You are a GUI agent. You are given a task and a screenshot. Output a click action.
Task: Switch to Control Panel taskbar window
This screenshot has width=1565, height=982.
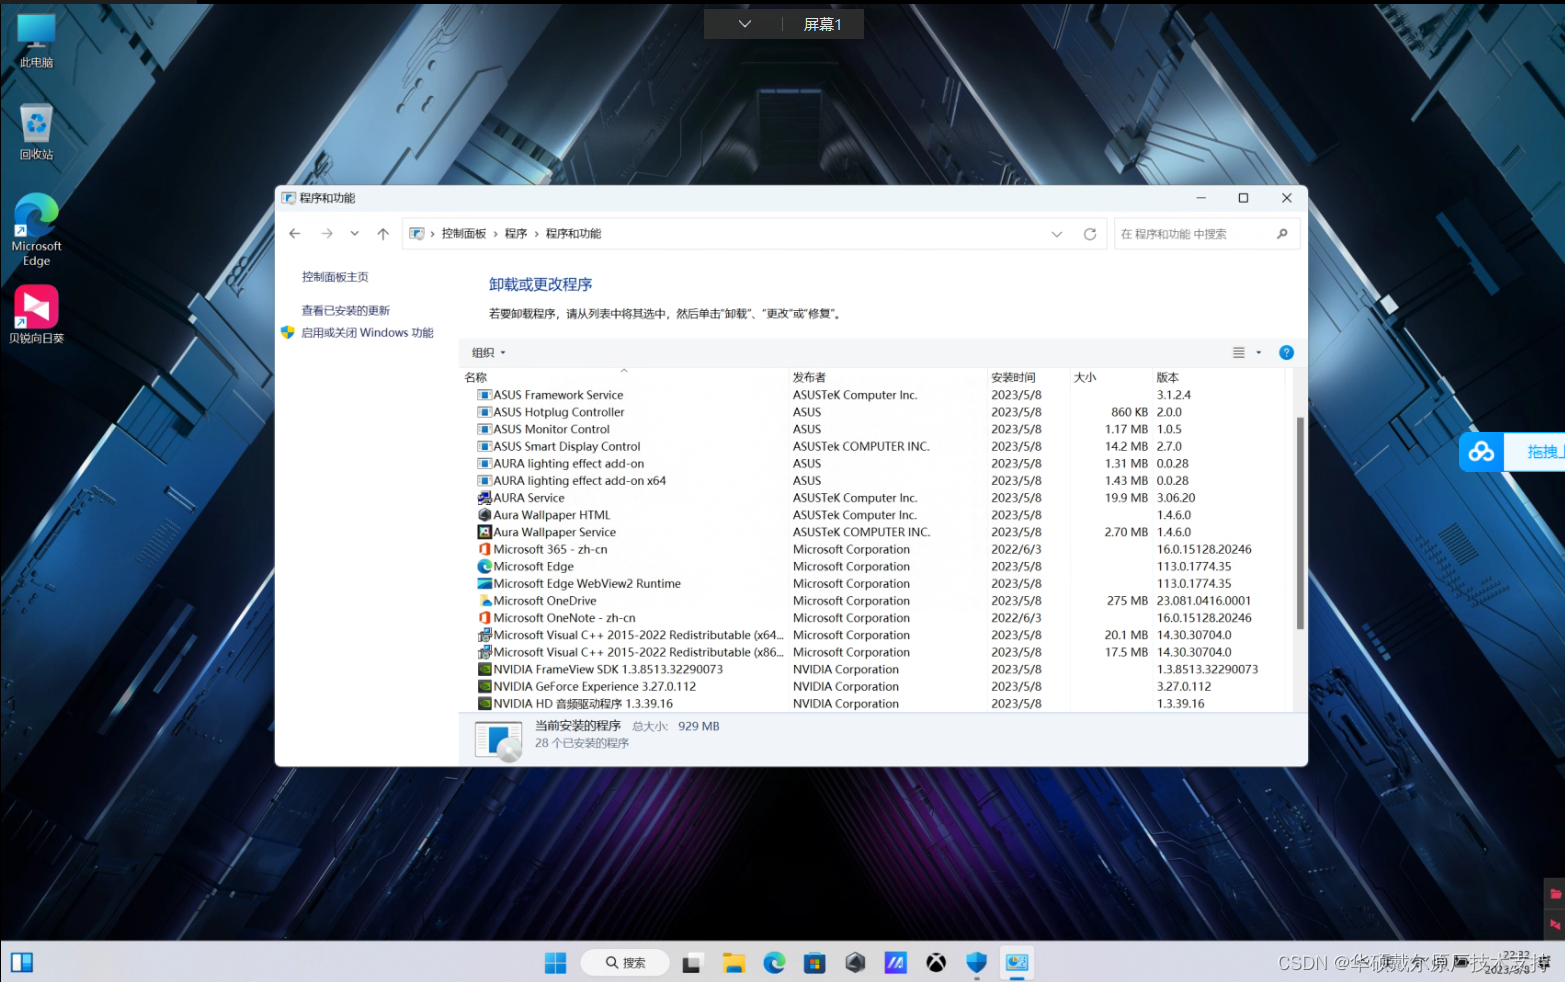[1017, 963]
